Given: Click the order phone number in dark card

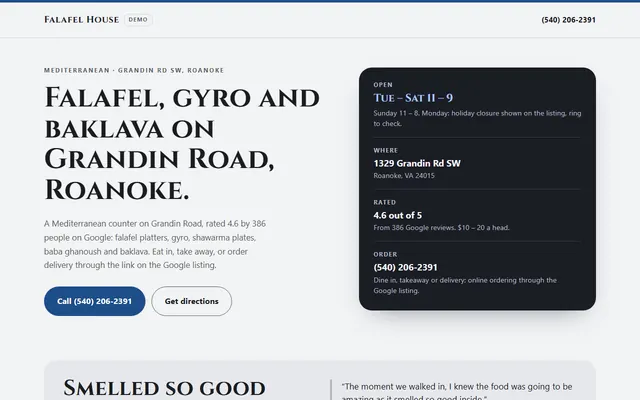Looking at the screenshot, I should click(405, 267).
